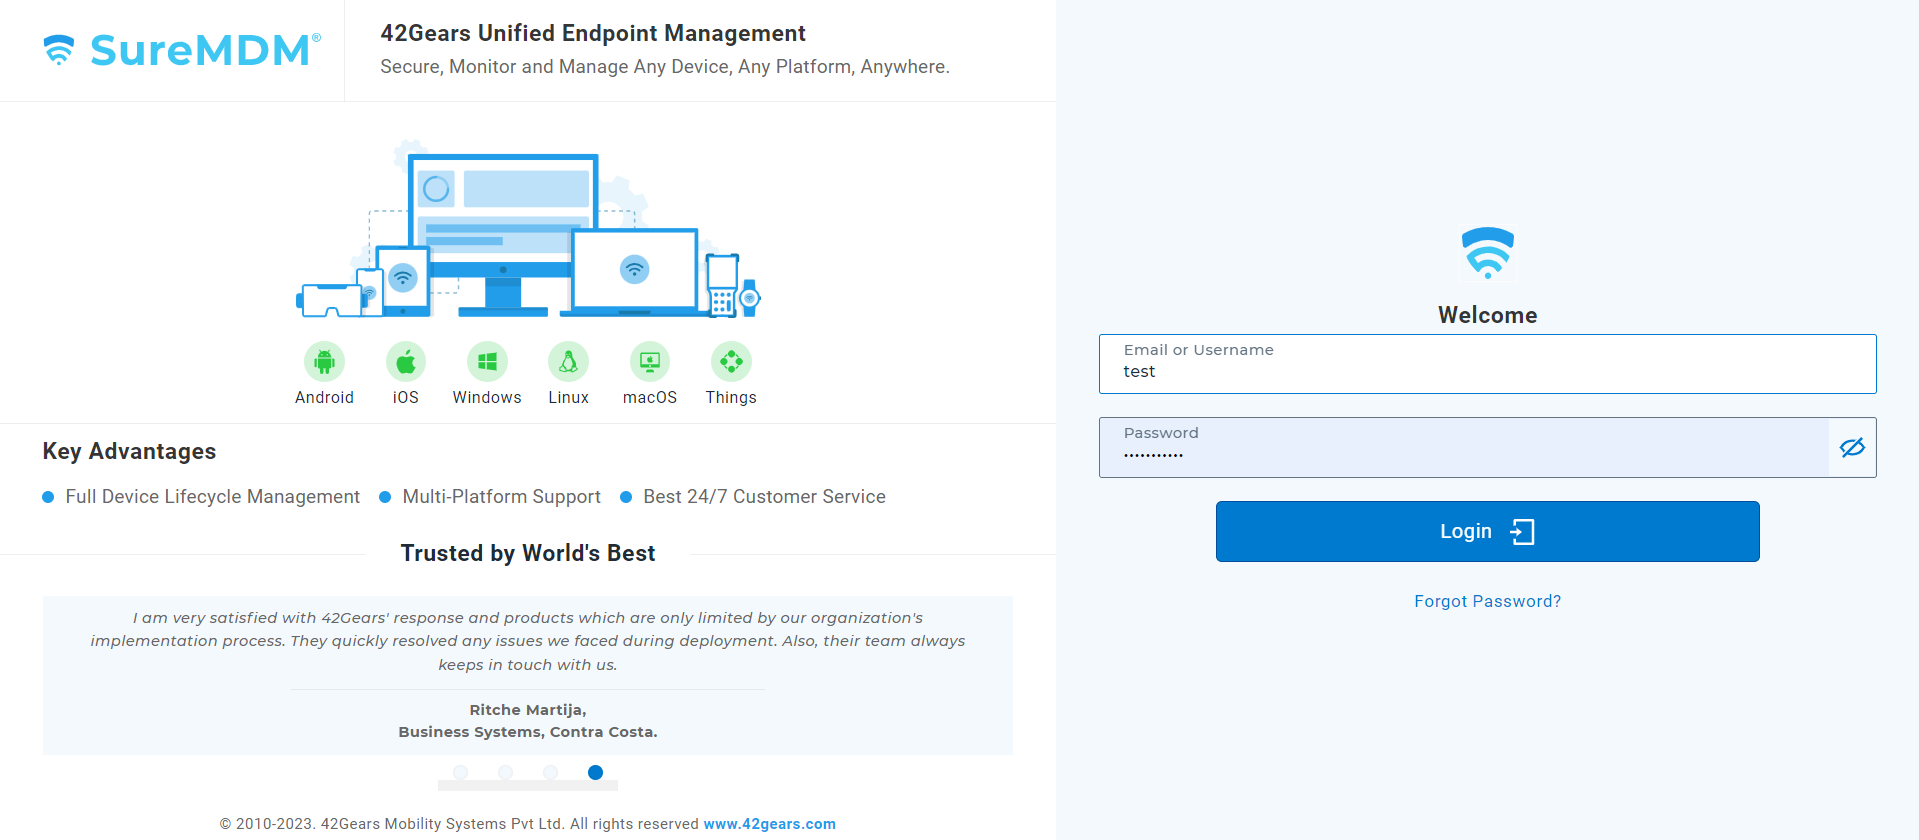Click the devices illustration image
This screenshot has height=840, width=1919.
coord(528,230)
